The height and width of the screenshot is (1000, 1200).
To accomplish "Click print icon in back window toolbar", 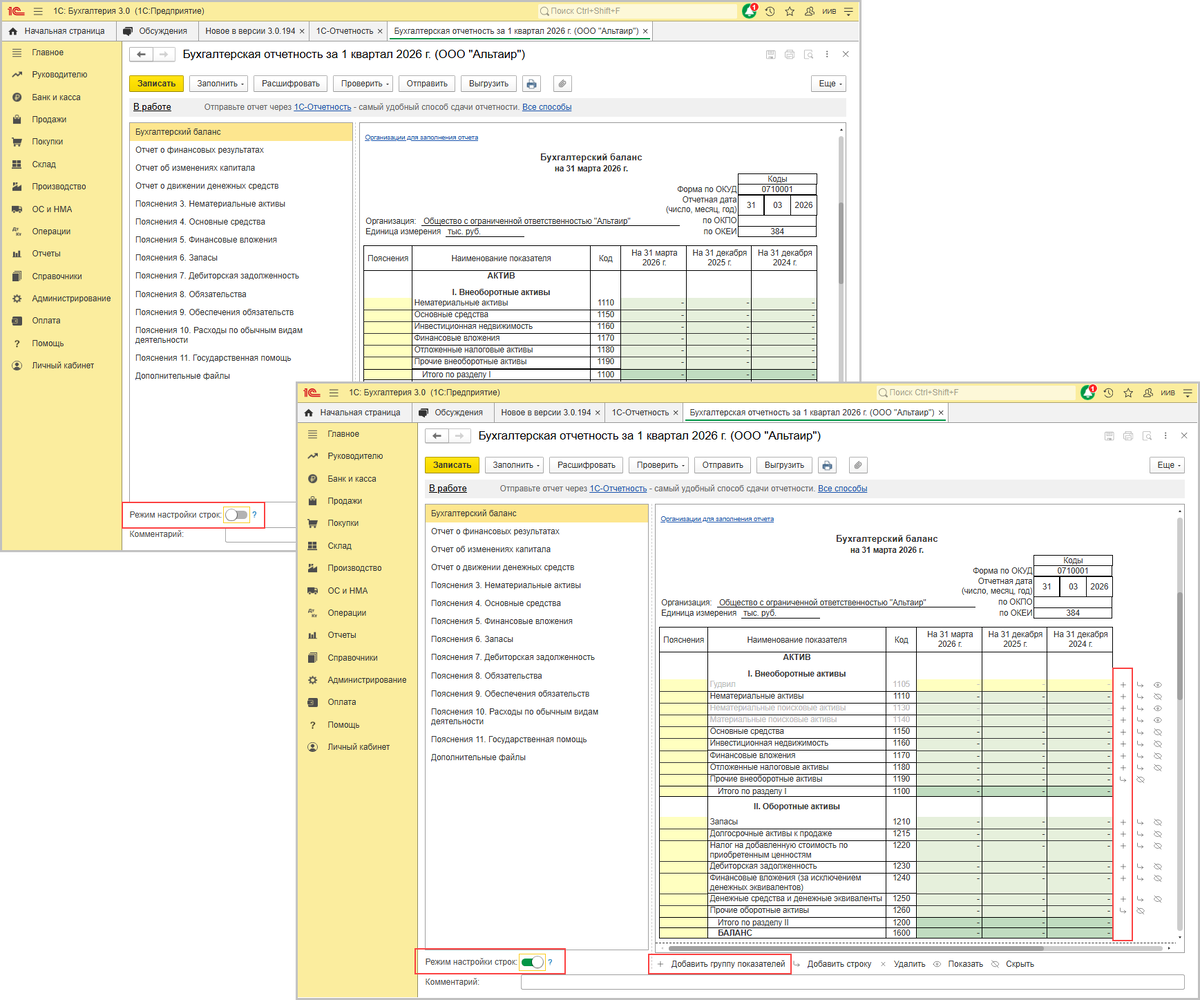I will click(532, 84).
